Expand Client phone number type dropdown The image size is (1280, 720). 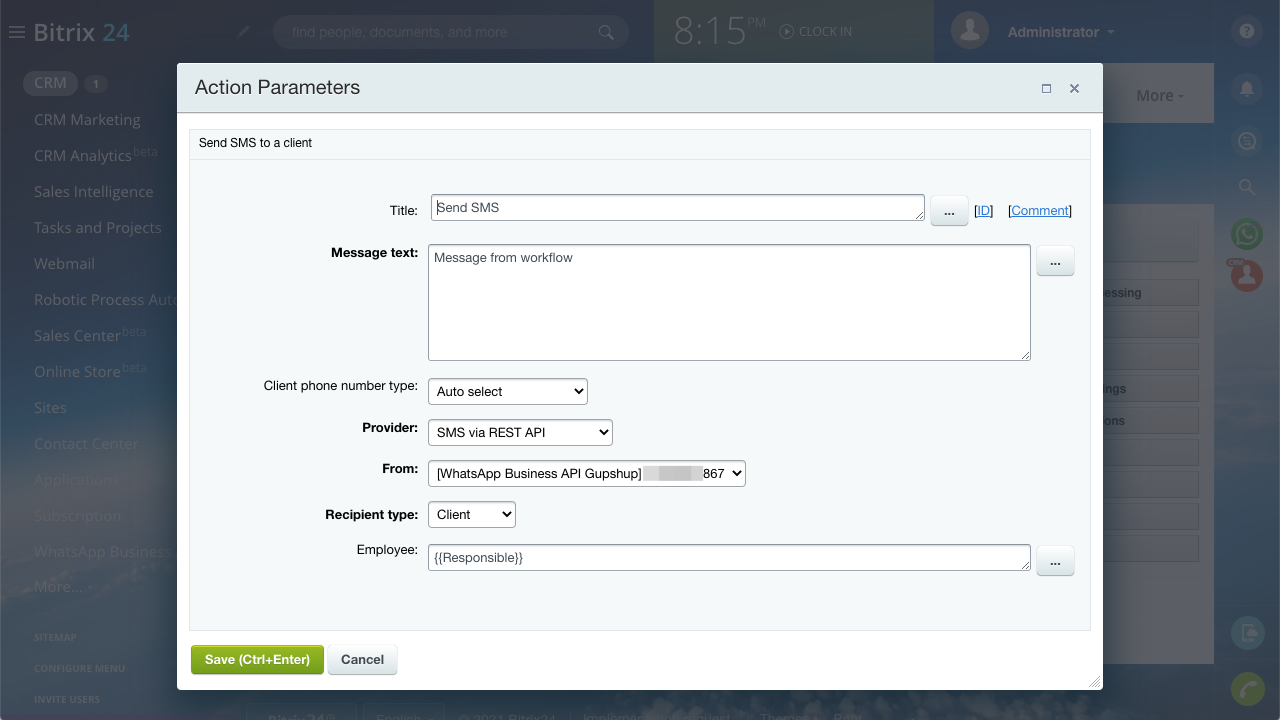507,391
